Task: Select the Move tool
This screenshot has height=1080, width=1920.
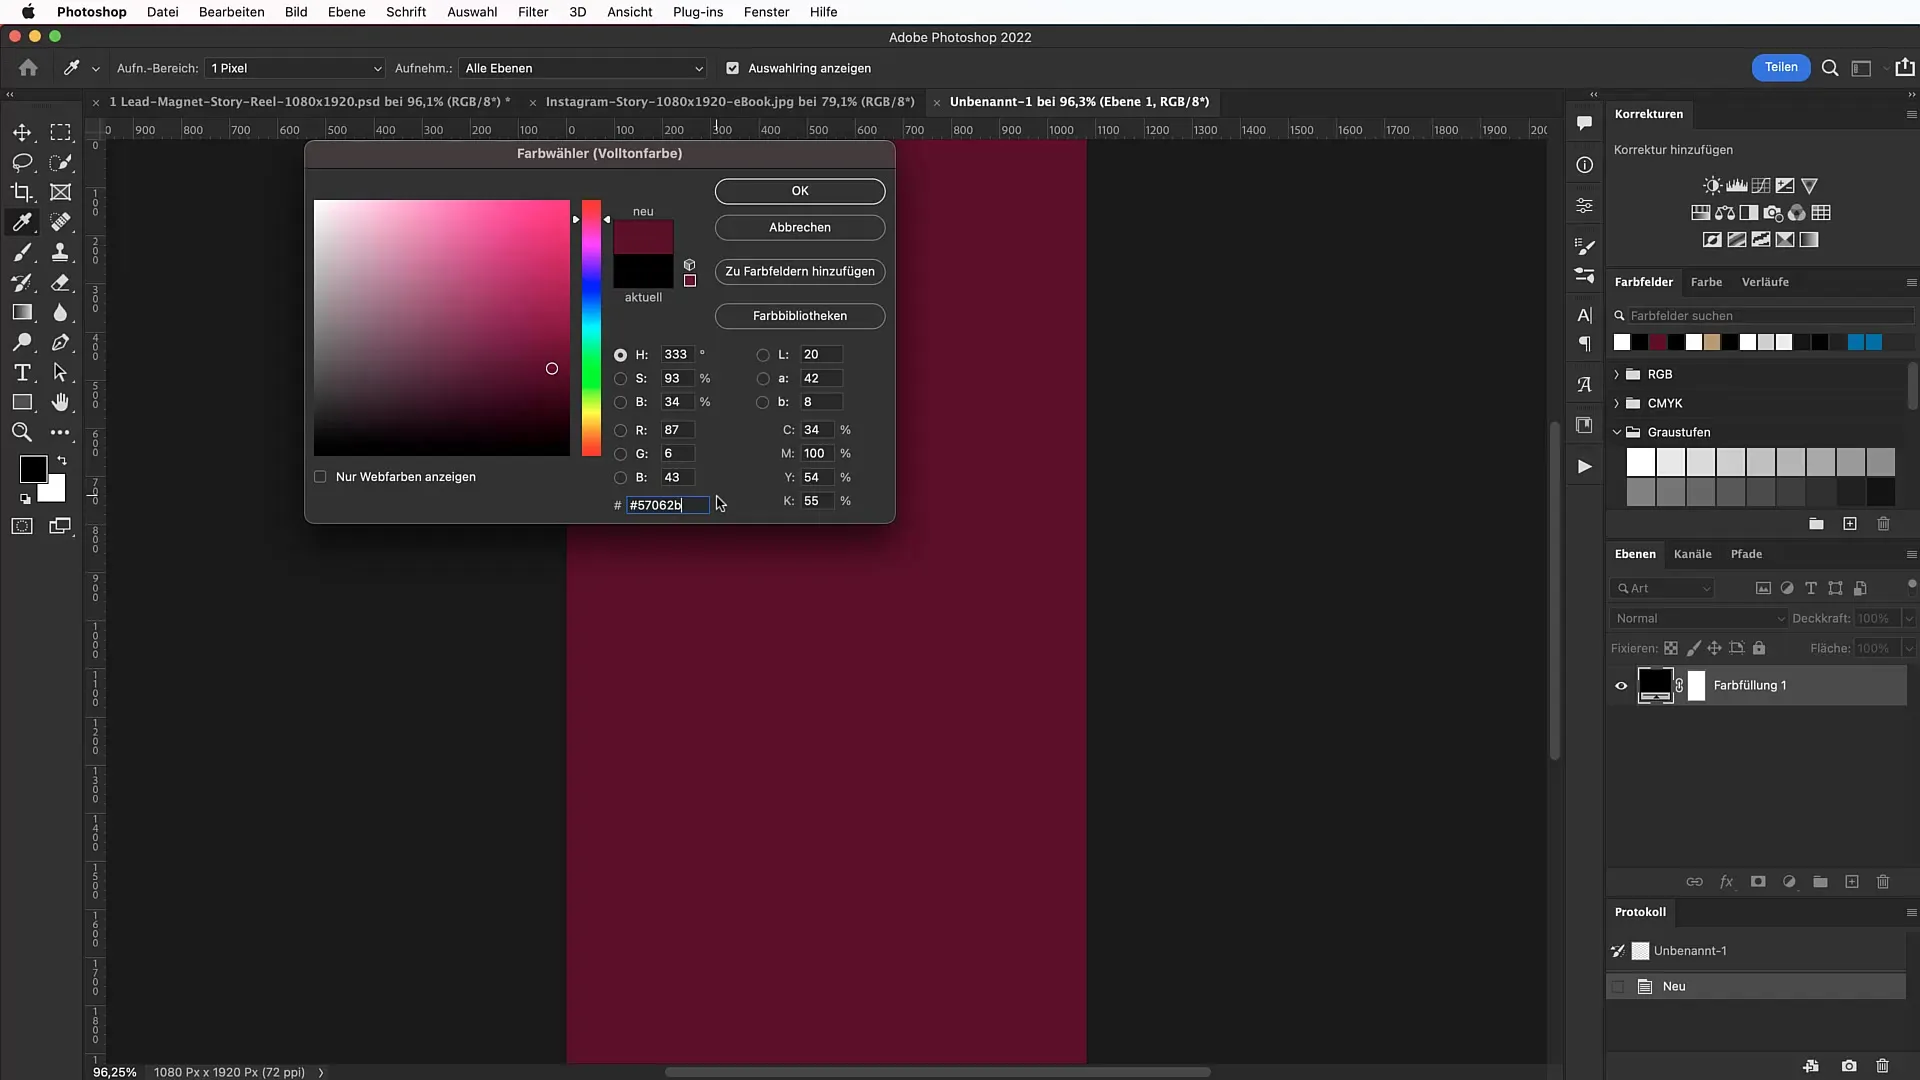Action: (22, 132)
